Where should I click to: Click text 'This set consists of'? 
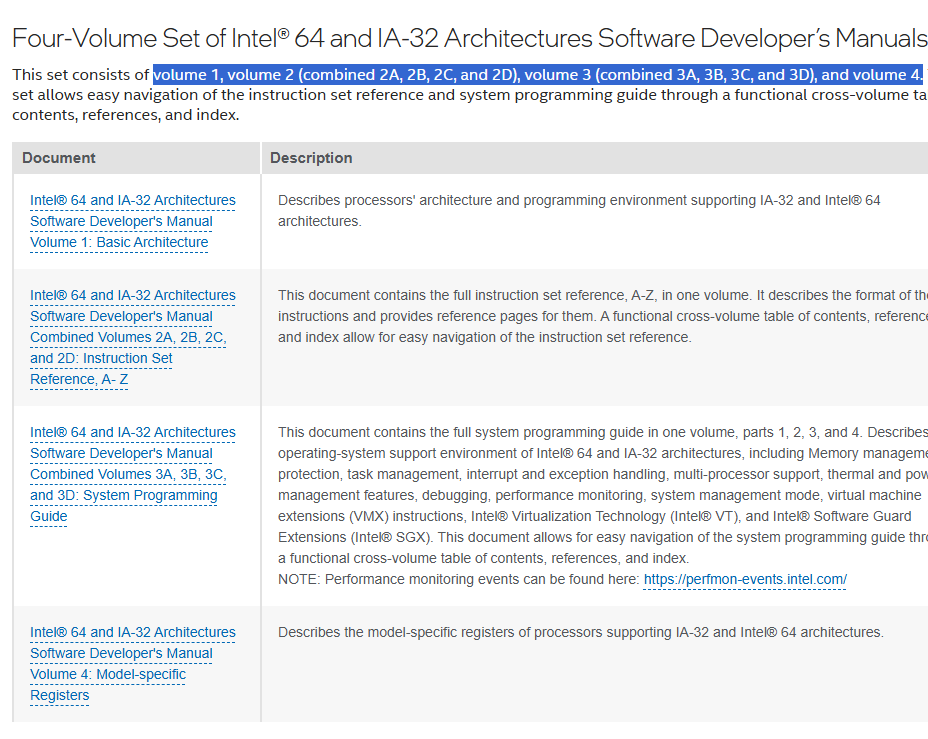[x=80, y=75]
